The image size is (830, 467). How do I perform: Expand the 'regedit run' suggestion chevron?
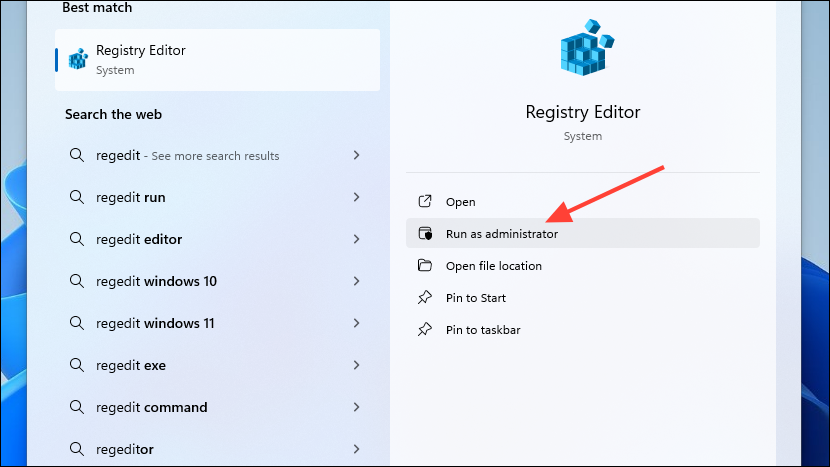pos(356,197)
